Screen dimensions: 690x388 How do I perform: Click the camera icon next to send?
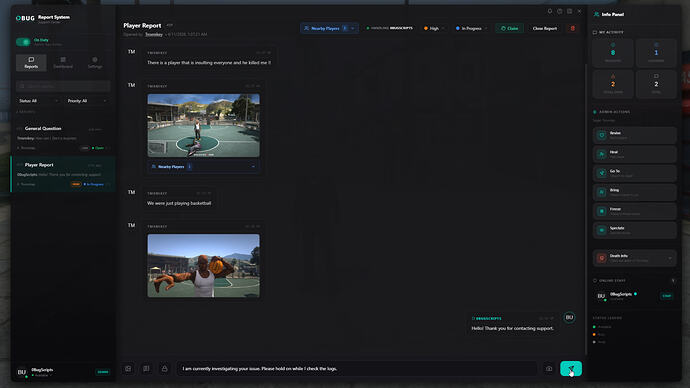pos(549,369)
